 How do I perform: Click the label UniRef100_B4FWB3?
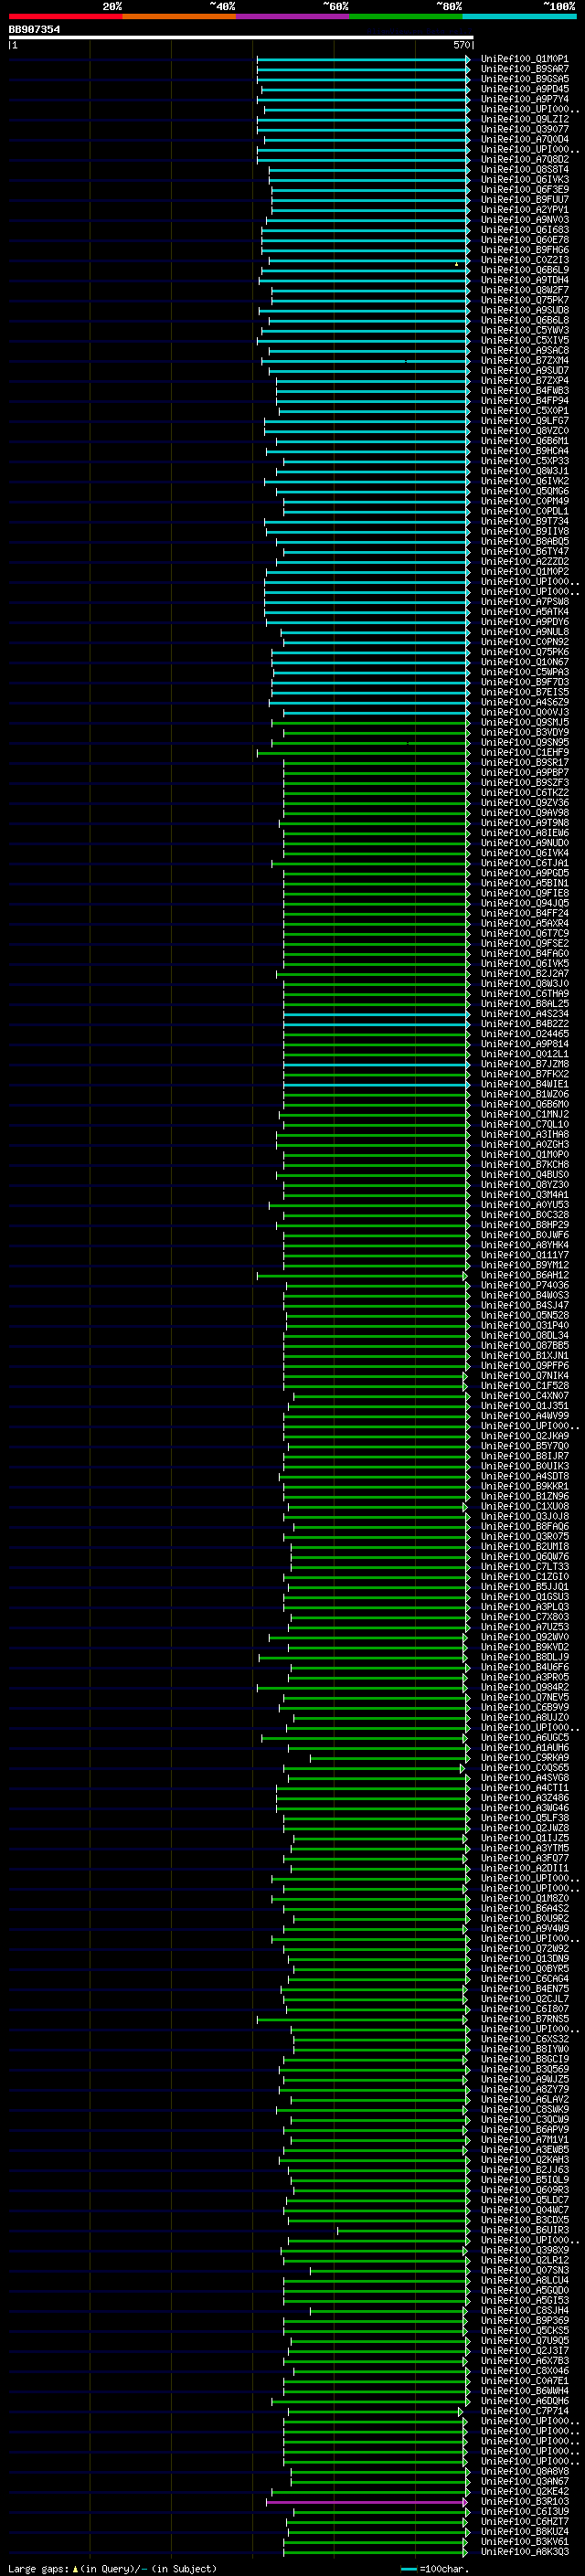pos(524,390)
